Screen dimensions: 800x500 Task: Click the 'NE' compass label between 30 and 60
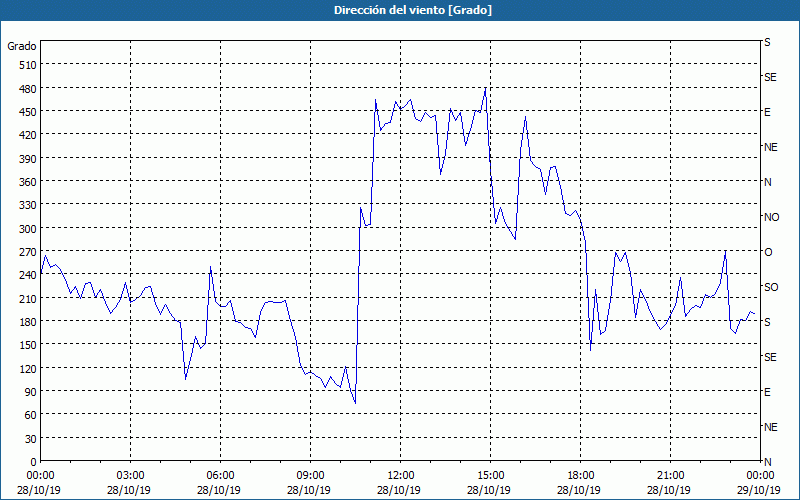[x=771, y=427]
